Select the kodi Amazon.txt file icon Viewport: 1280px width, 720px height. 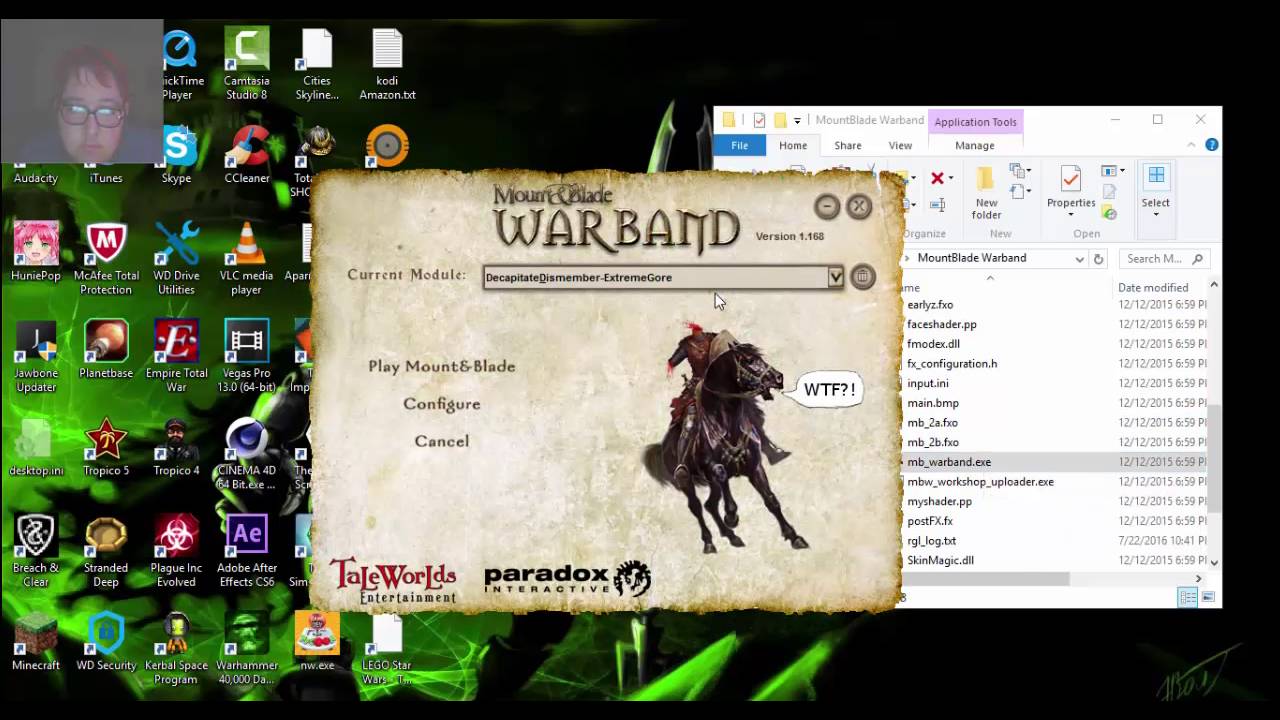click(387, 66)
